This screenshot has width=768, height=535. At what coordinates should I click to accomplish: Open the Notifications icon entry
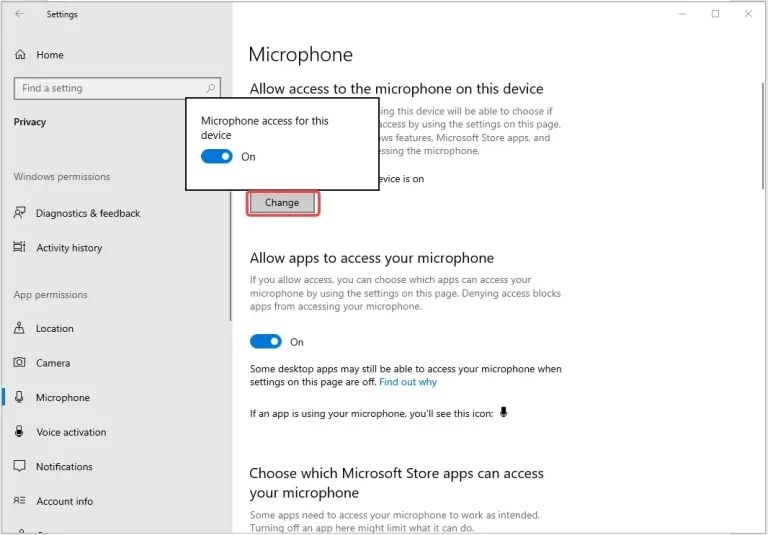[x=20, y=467]
